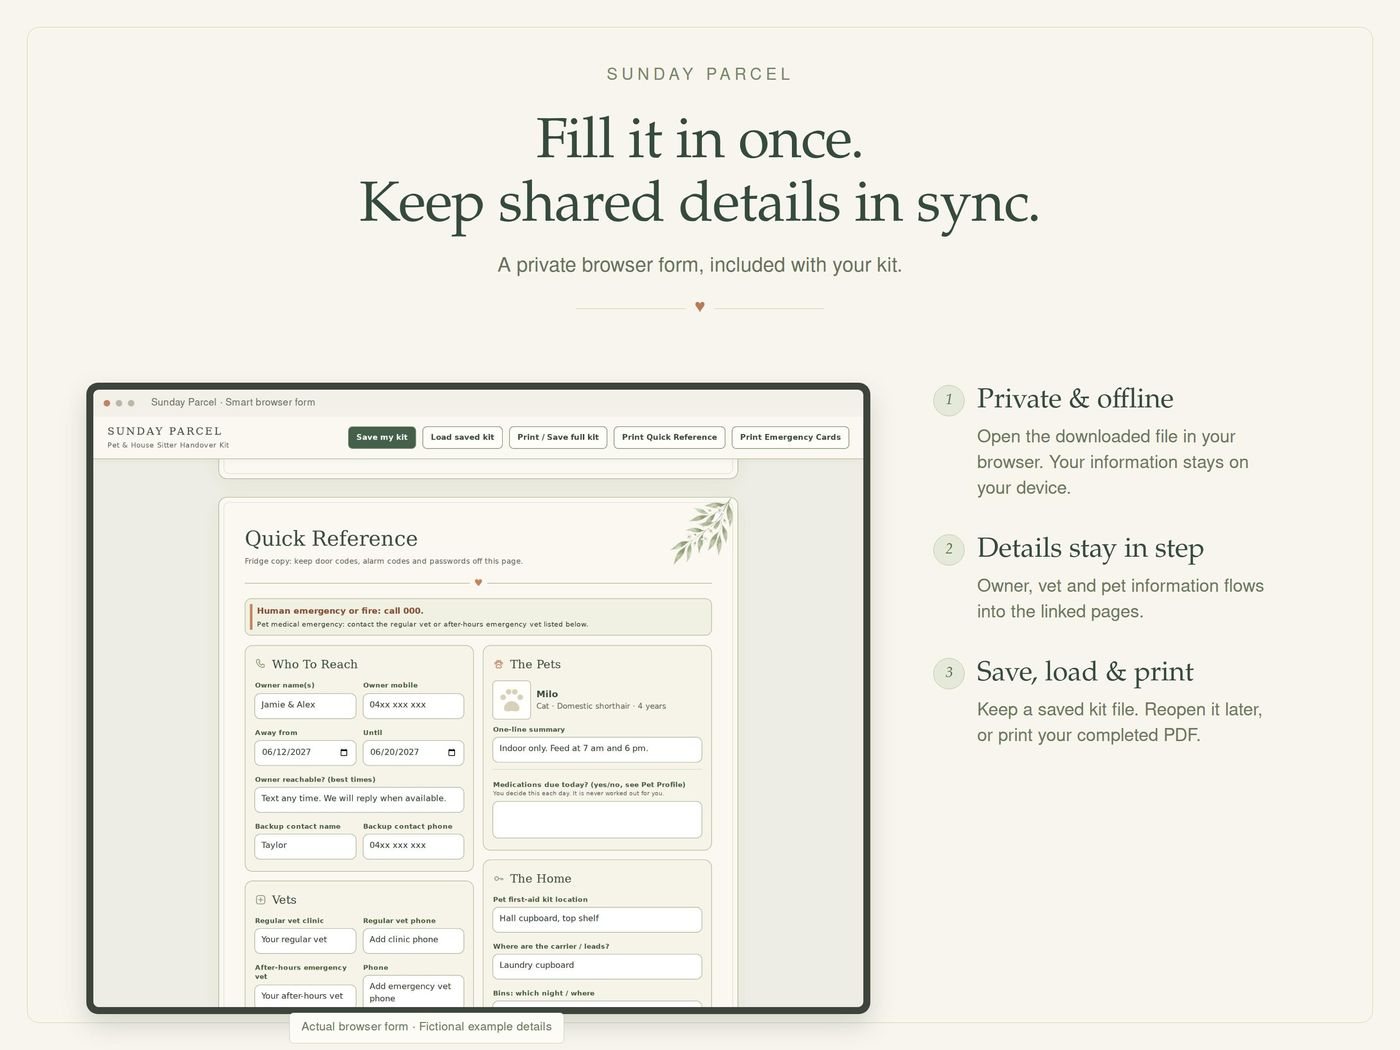Click Milo's paw print photo placeholder
This screenshot has height=1050, width=1400.
click(511, 700)
